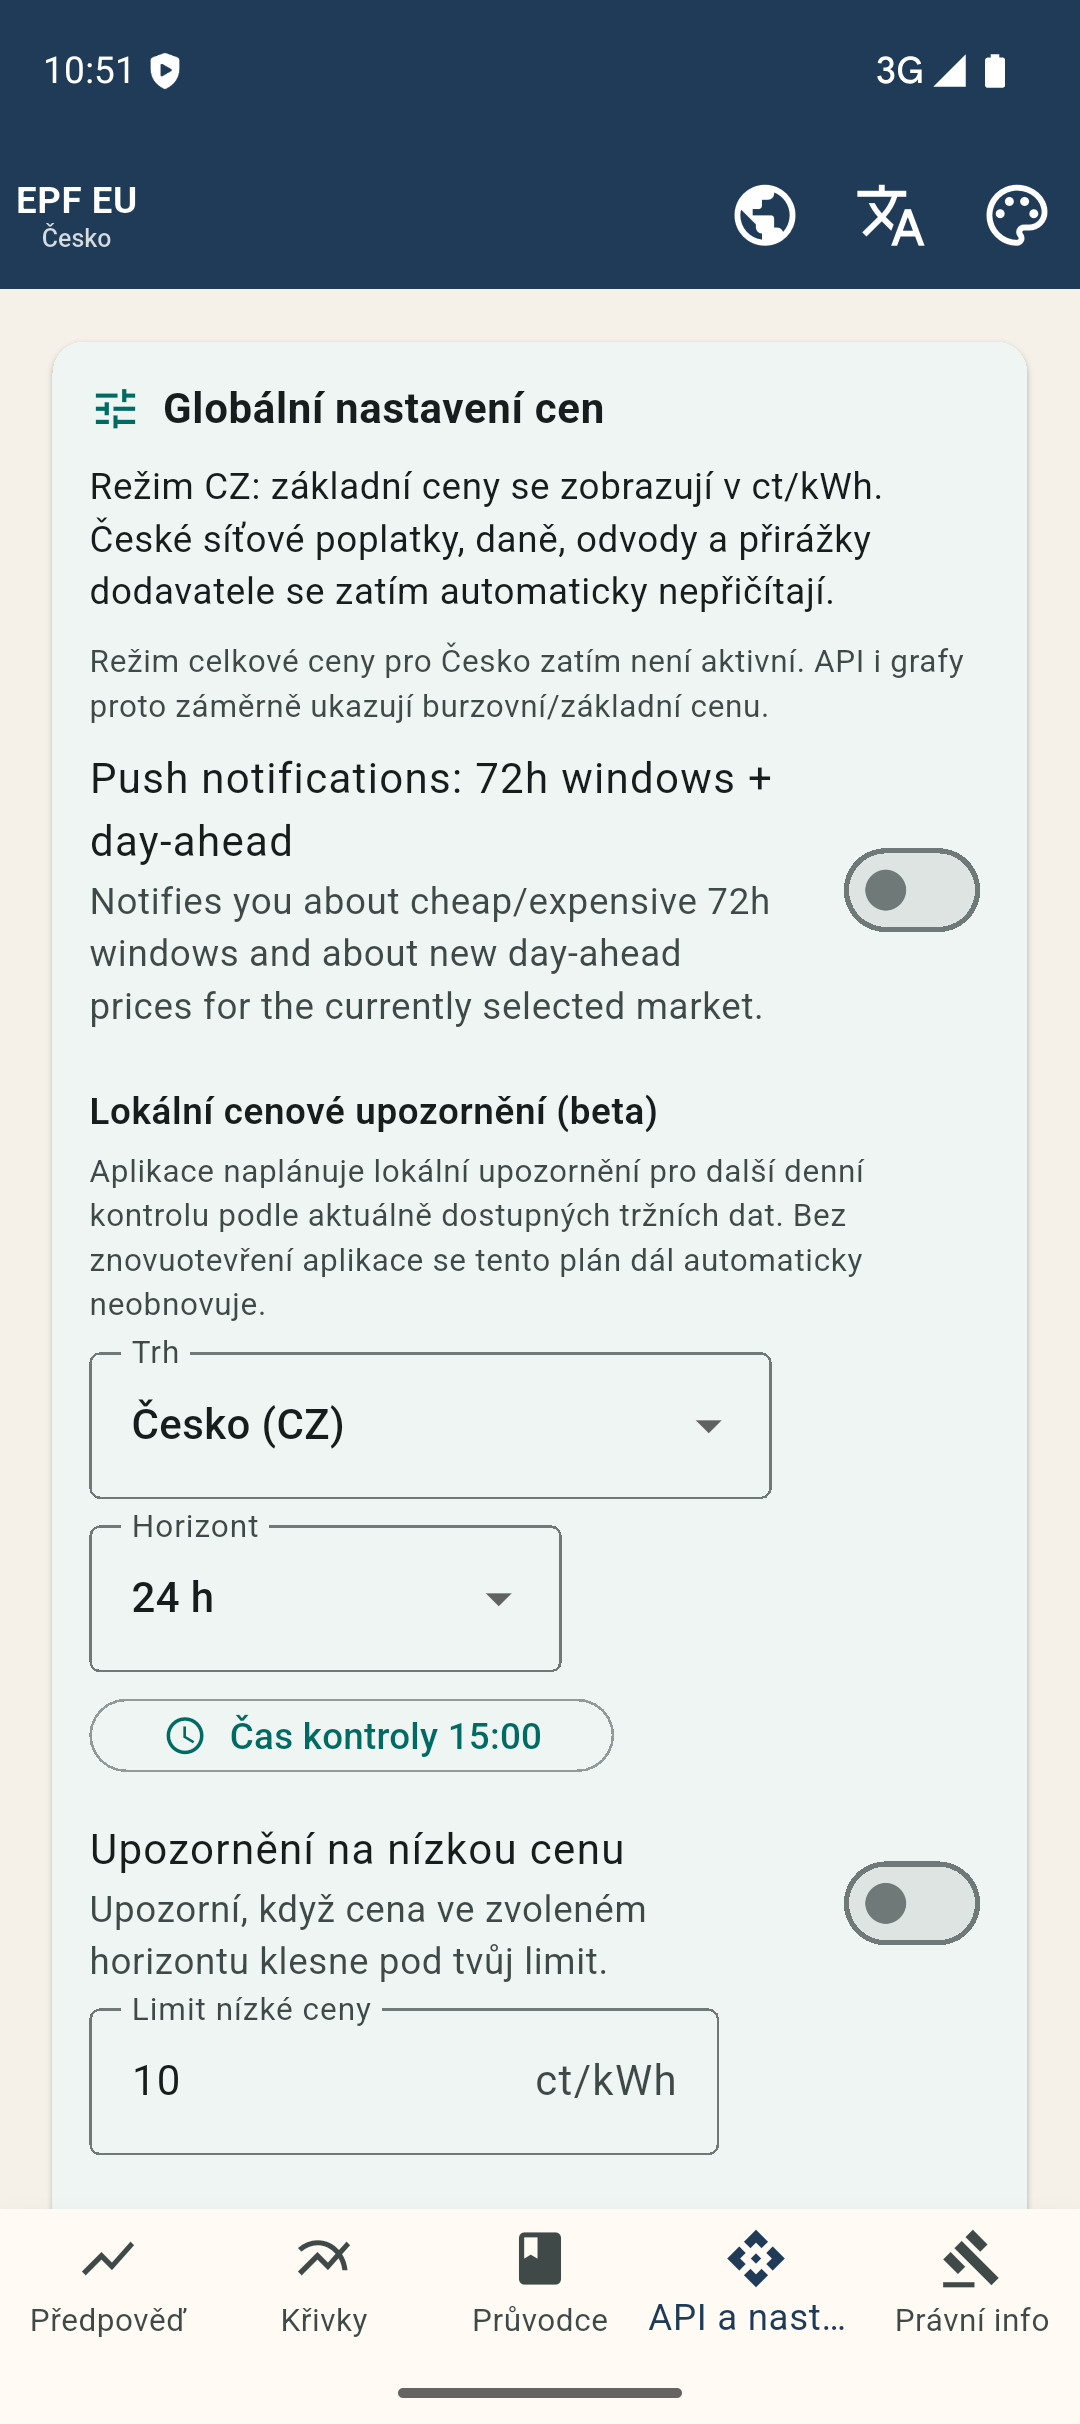Go to the Průvodce tab label
This screenshot has width=1080, height=2424.
540,2320
